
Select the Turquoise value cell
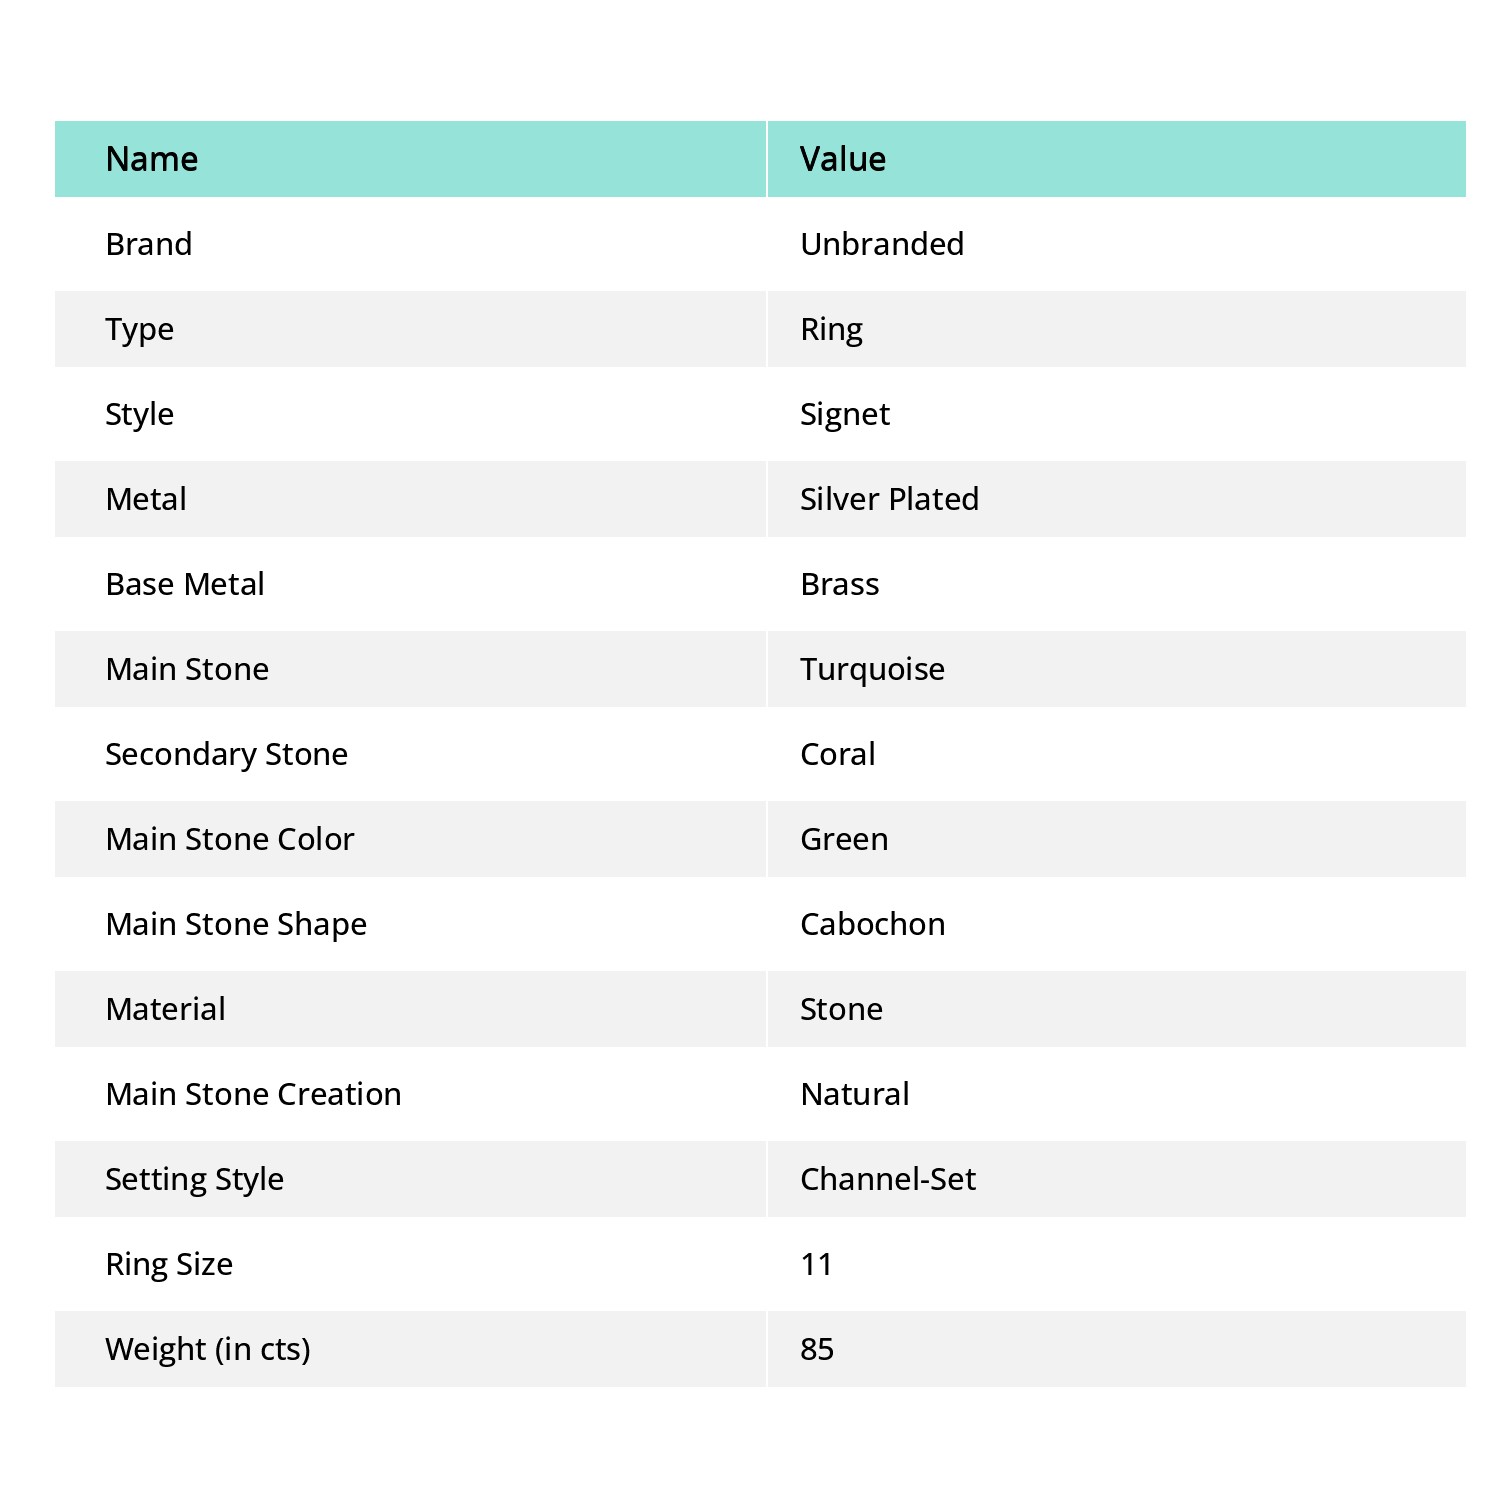pos(872,669)
